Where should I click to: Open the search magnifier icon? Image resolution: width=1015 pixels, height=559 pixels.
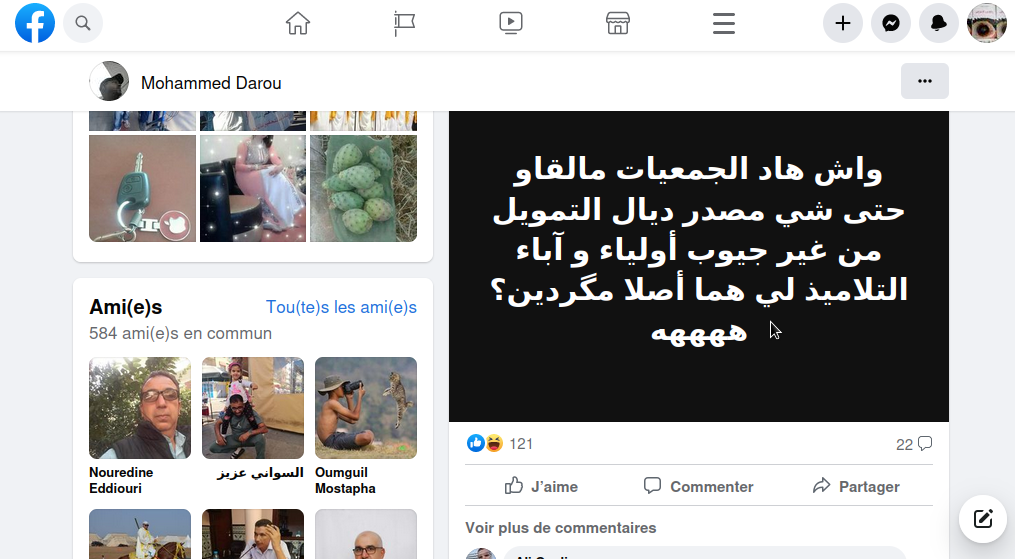(83, 23)
